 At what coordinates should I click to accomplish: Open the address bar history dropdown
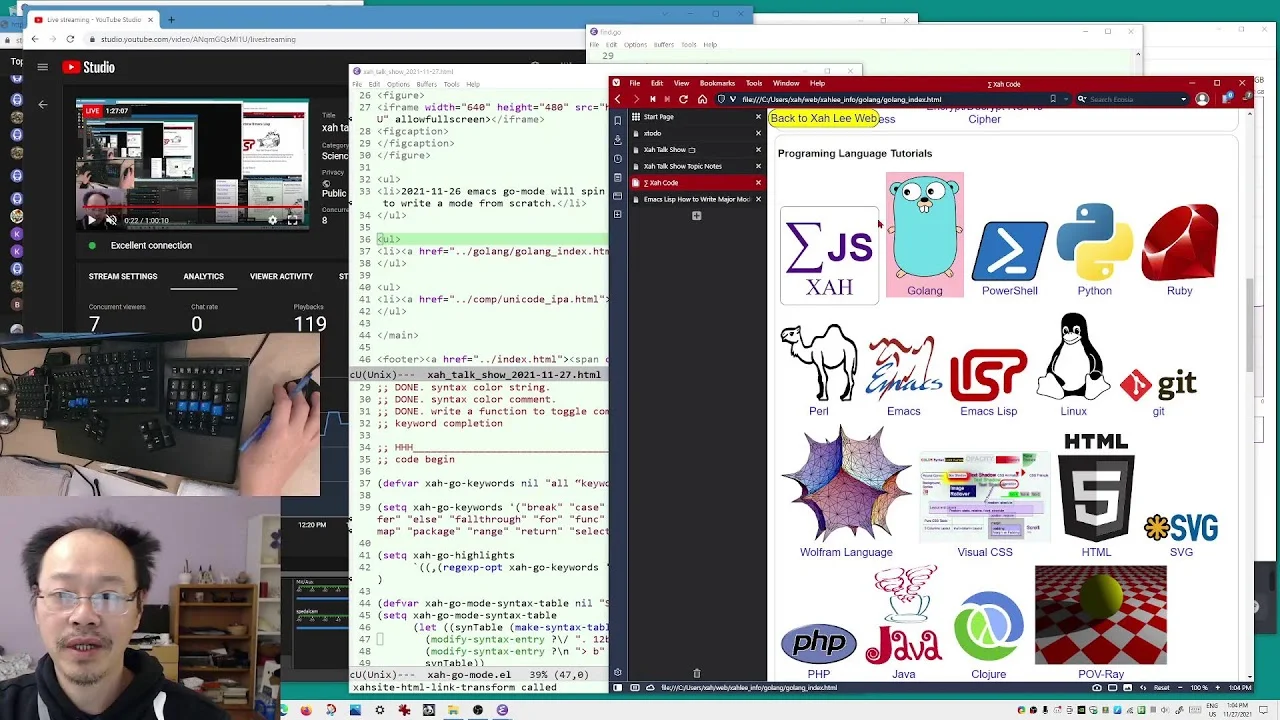(x=1066, y=99)
